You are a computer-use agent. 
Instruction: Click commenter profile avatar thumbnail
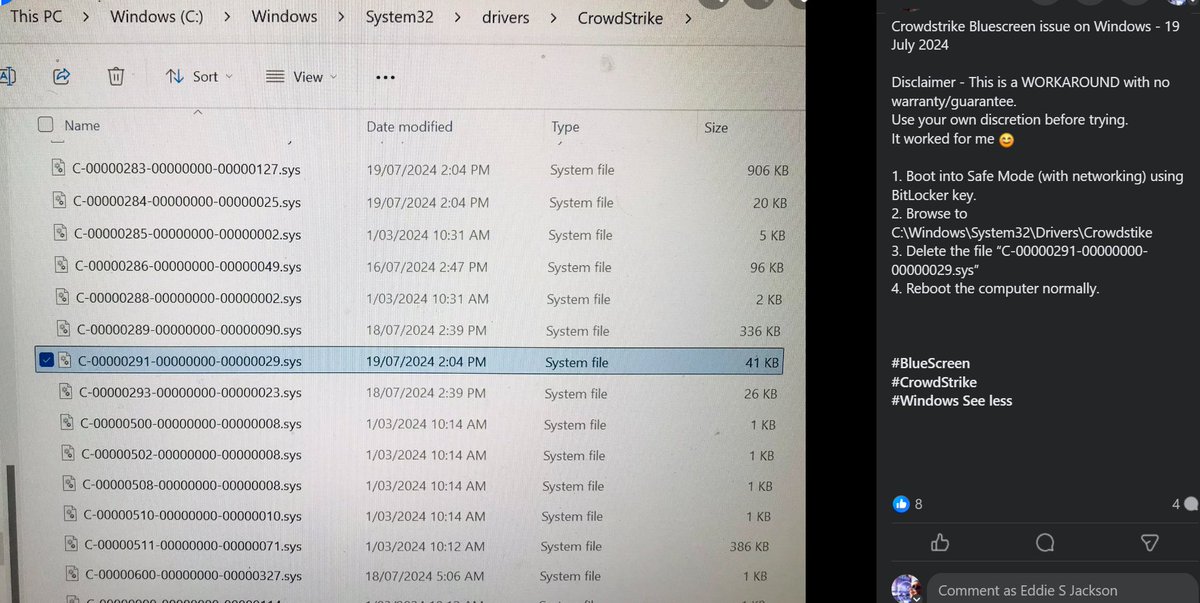(x=906, y=589)
